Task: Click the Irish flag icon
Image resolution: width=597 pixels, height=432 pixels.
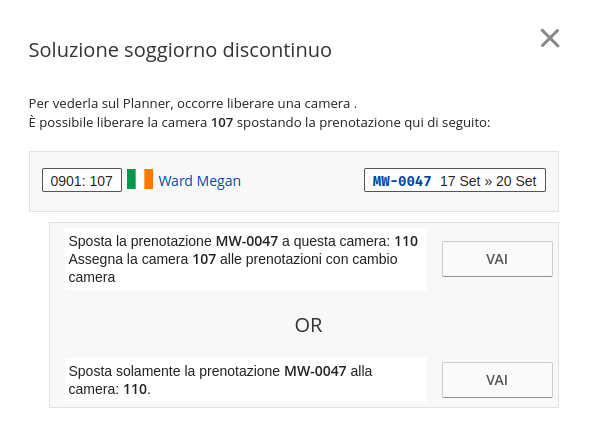Action: 140,179
